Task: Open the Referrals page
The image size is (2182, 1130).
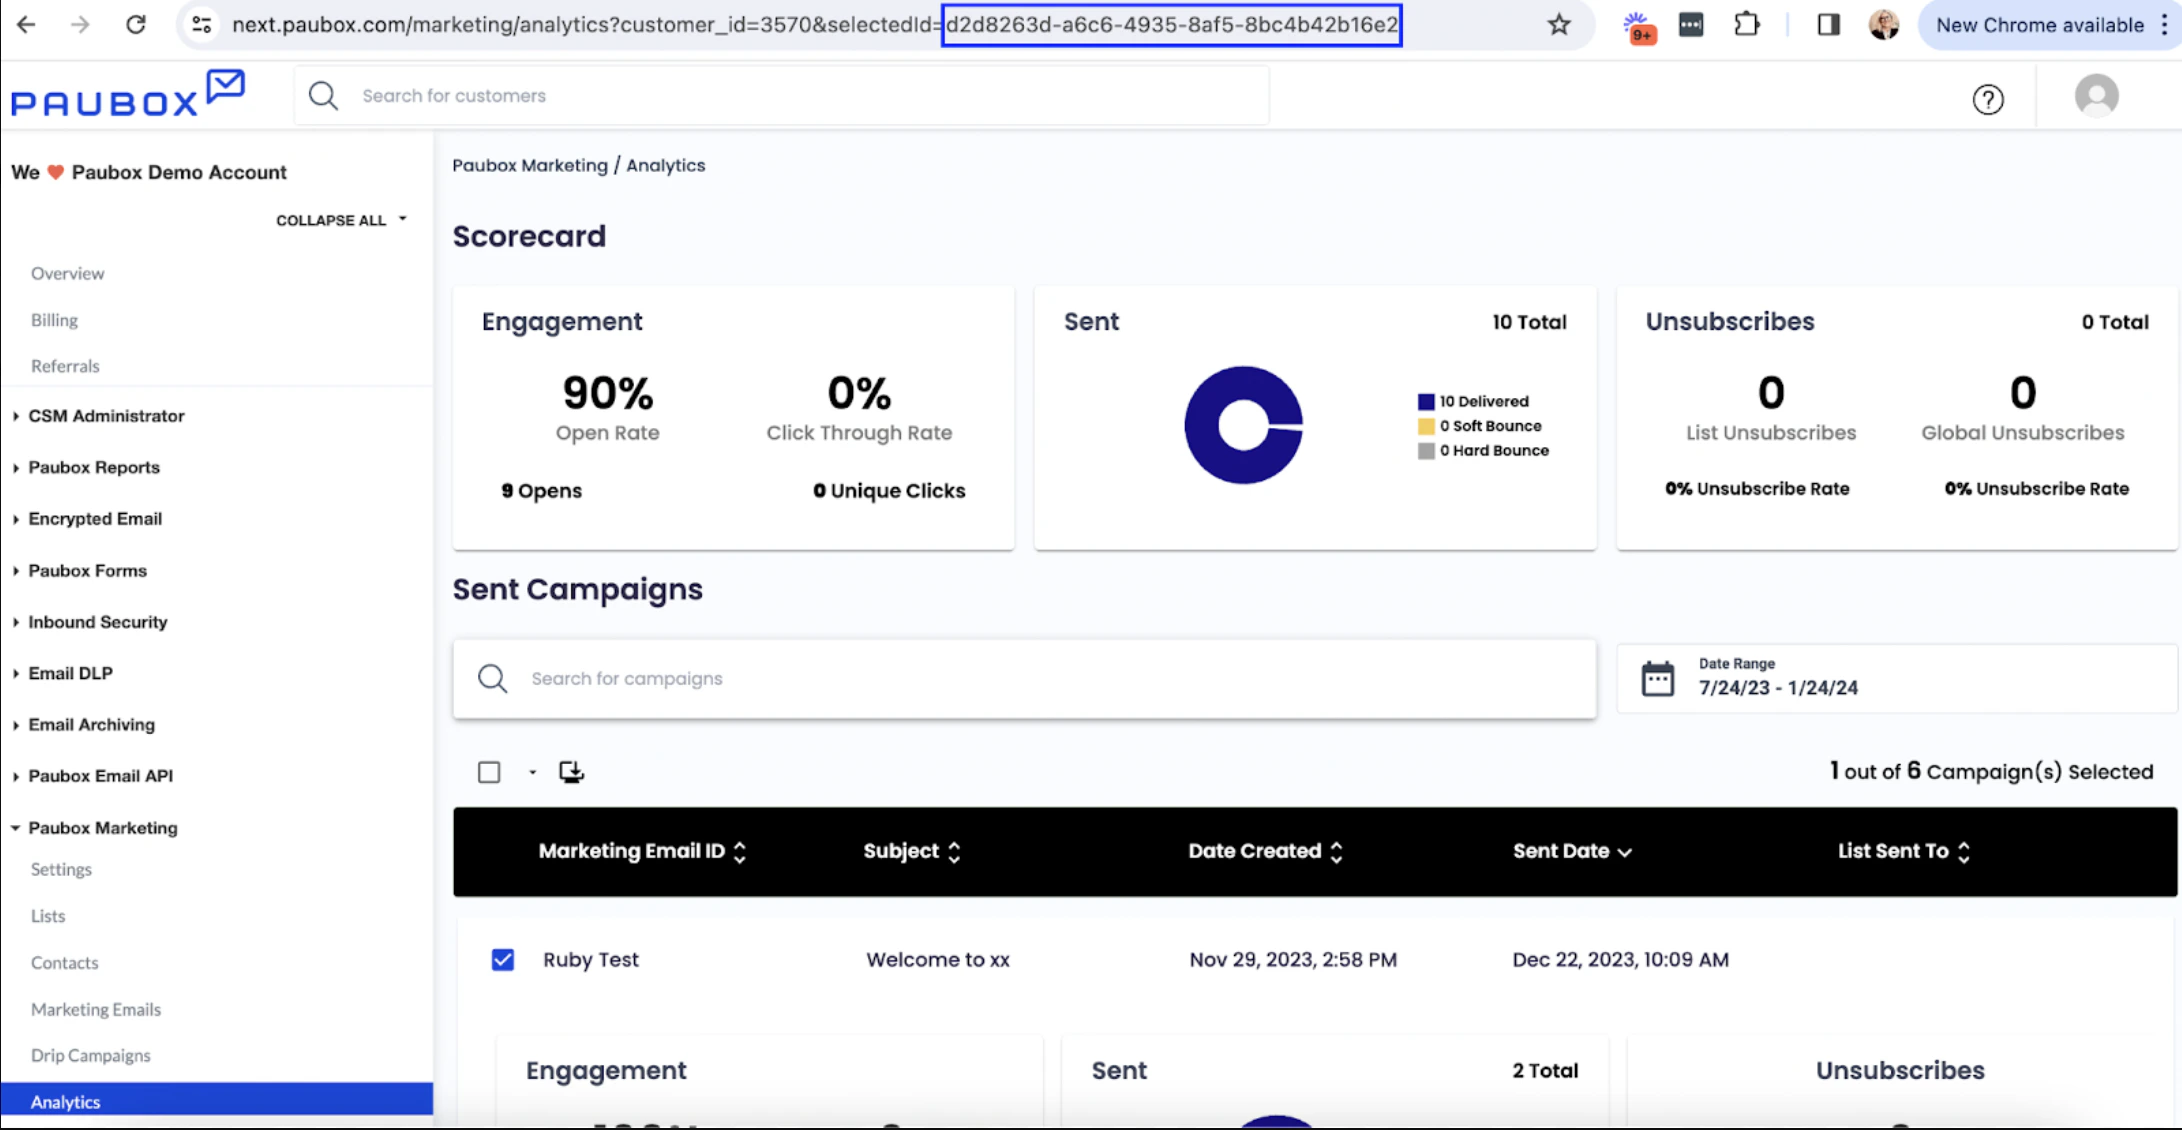Action: click(x=65, y=366)
